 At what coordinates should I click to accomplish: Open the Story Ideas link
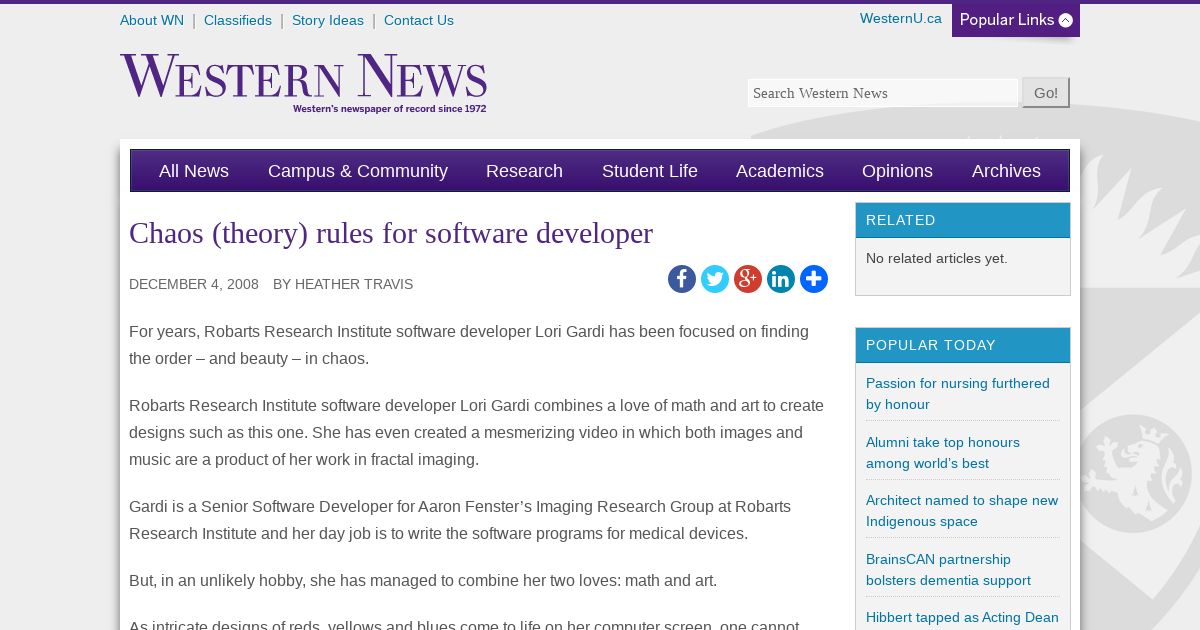click(328, 20)
